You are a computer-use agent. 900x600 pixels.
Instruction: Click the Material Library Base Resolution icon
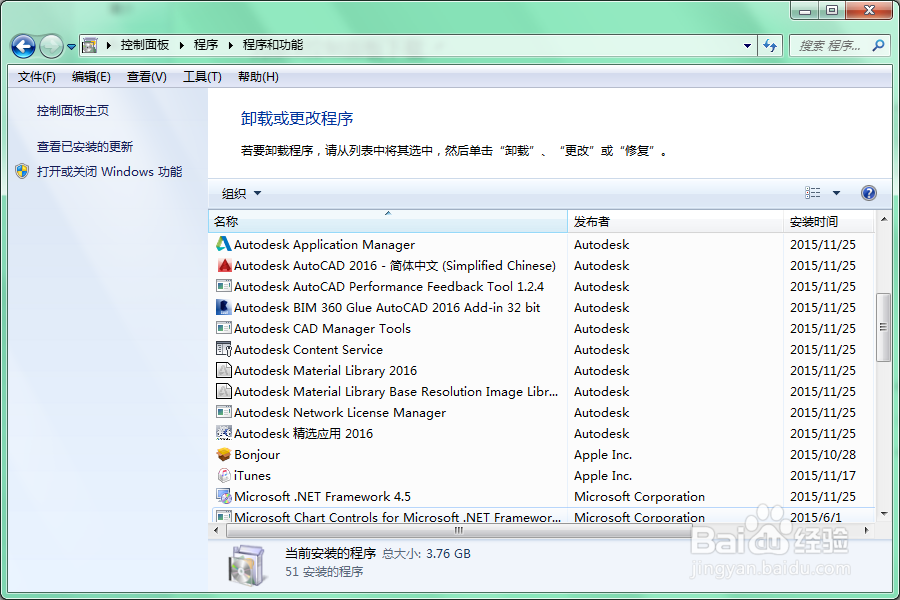(224, 391)
